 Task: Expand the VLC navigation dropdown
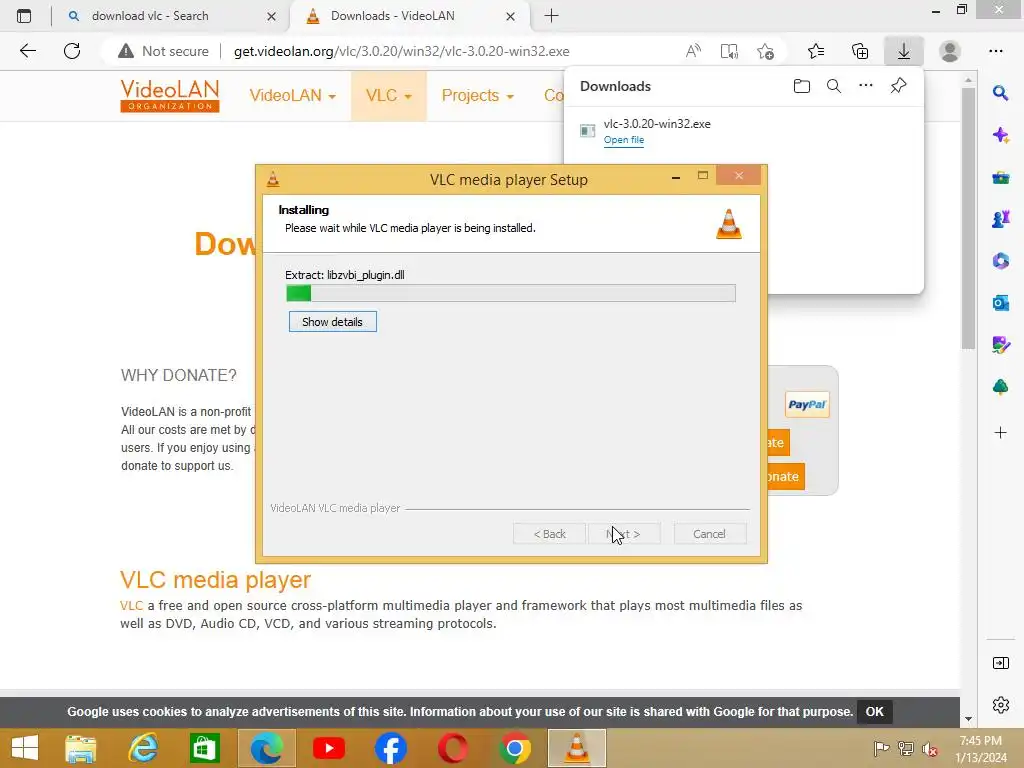click(x=389, y=95)
